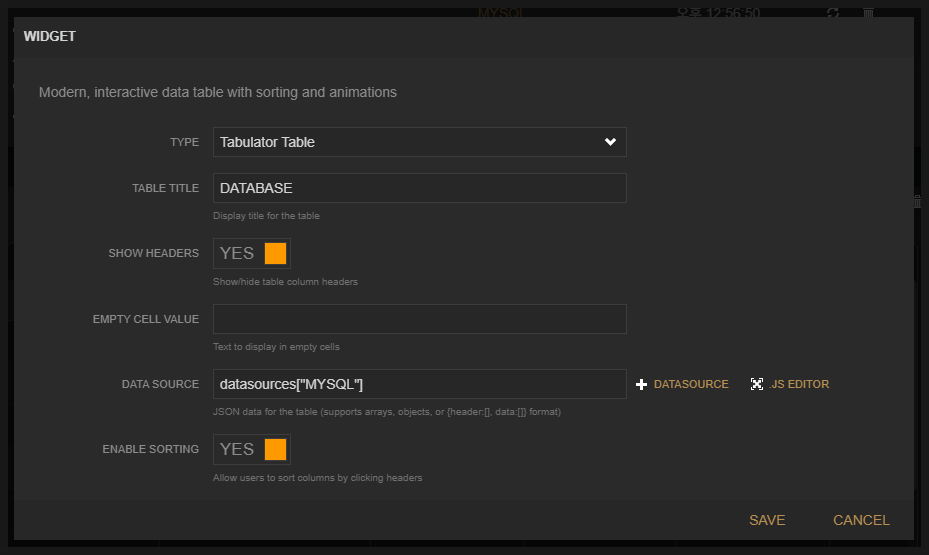
Task: Click the "Allow users to sort columns" hint
Action: pos(318,477)
